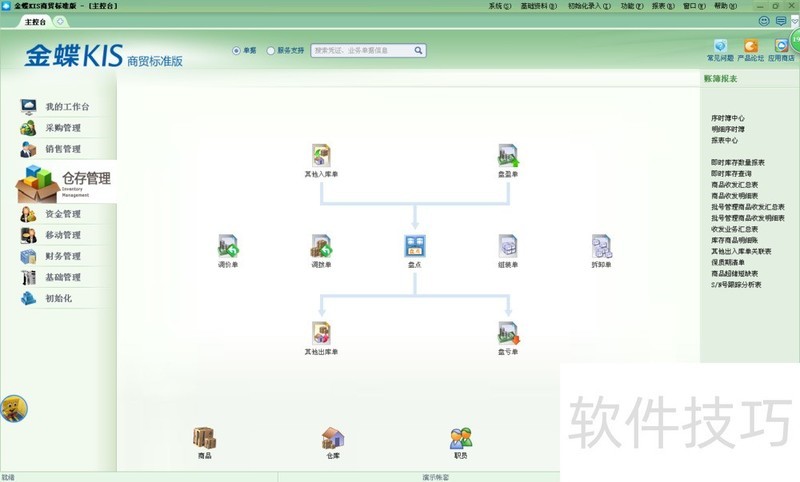Open the 组装单 icon
Viewport: 800px width, 482px height.
[x=508, y=246]
